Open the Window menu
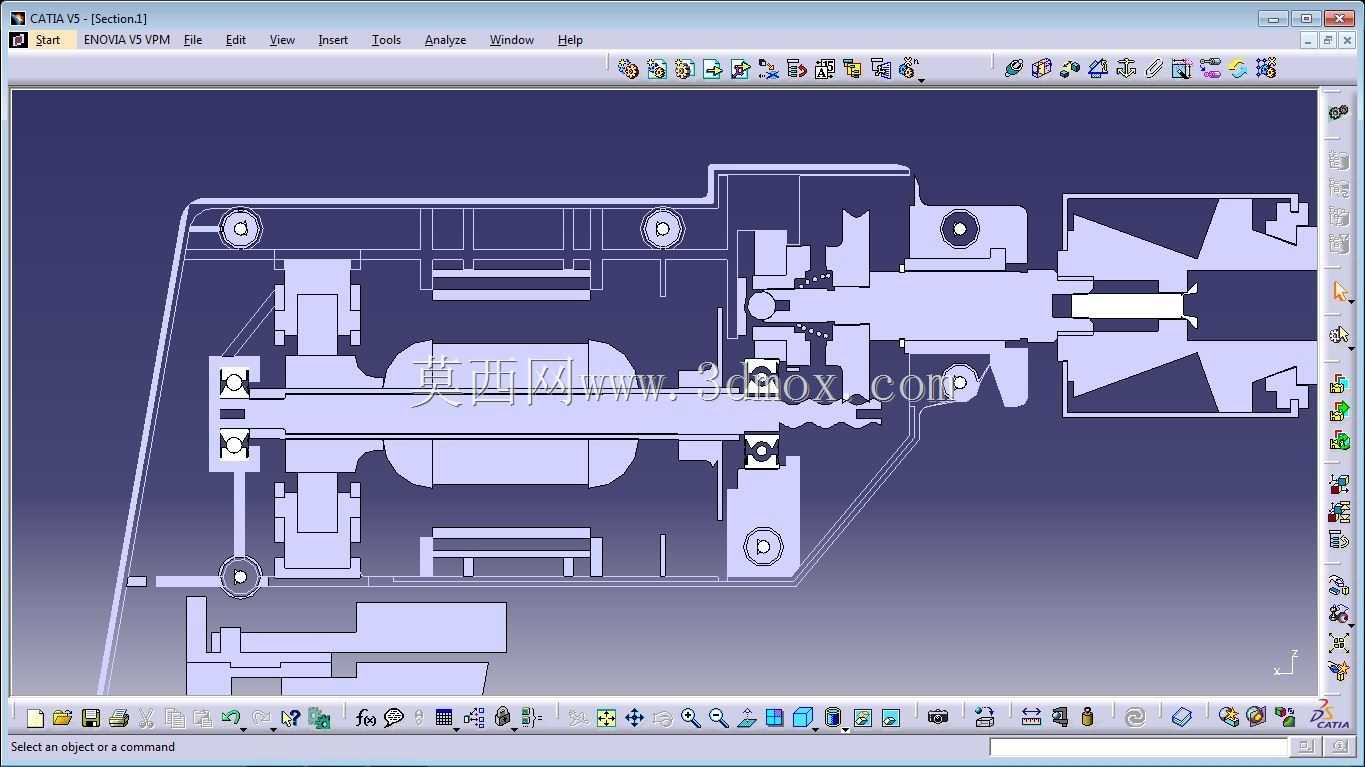 coord(512,40)
